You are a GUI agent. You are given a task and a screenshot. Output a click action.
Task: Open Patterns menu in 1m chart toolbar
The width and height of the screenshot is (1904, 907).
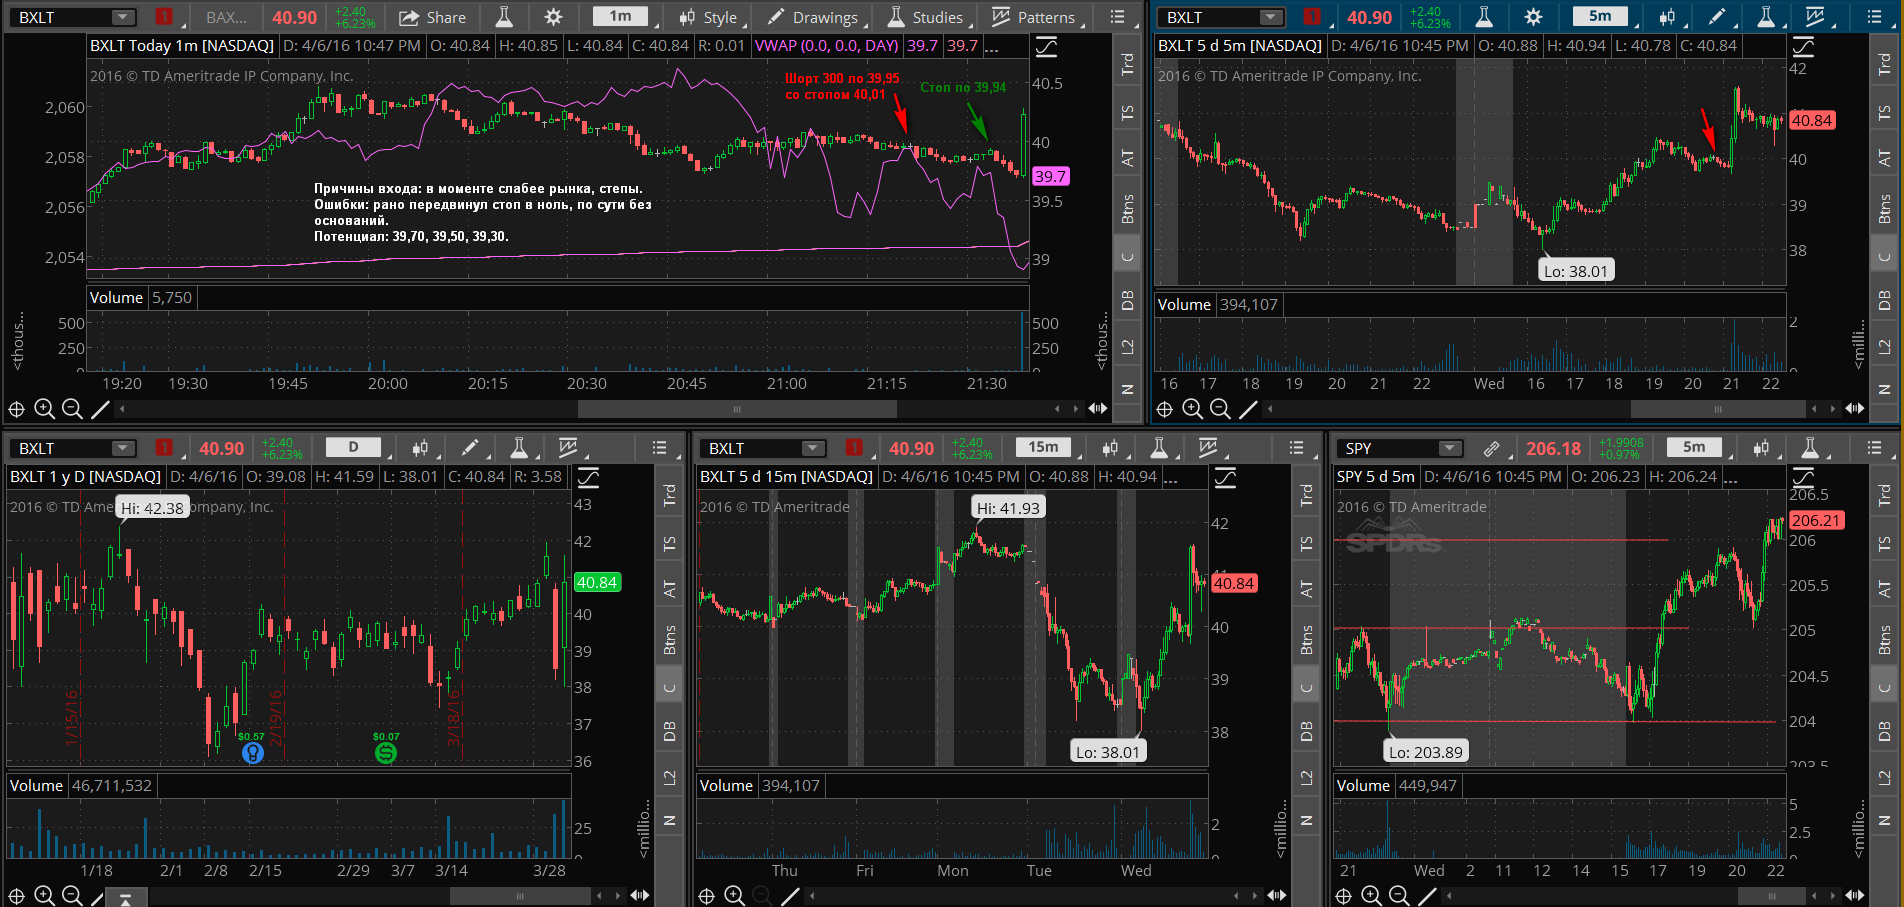[1033, 17]
